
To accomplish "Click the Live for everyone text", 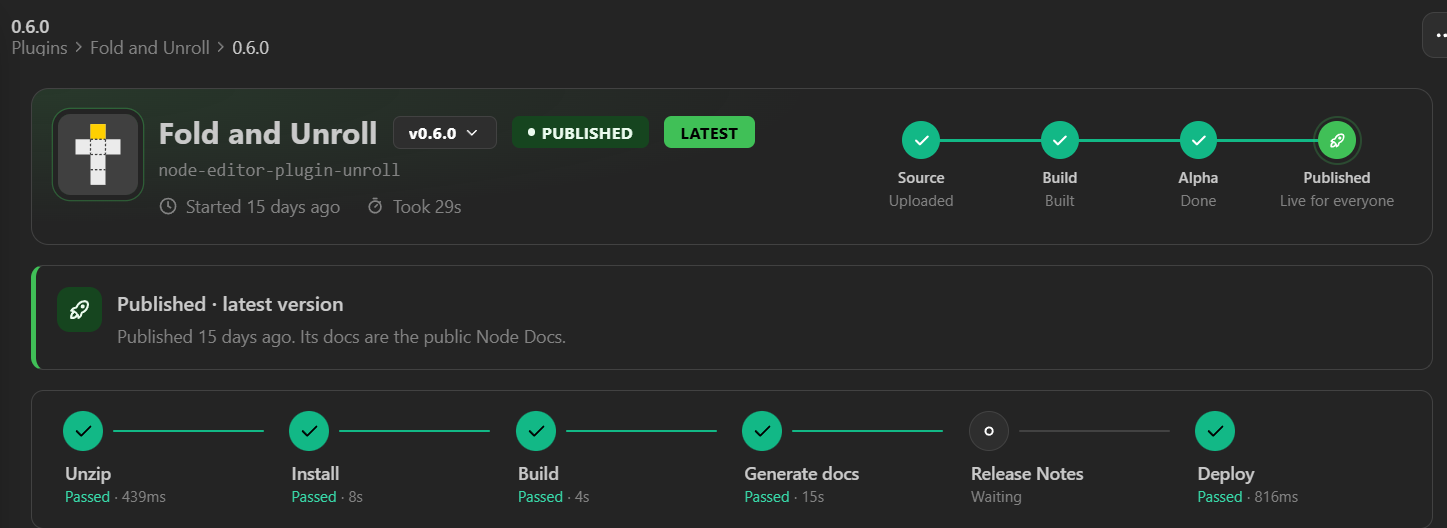I will (1337, 201).
